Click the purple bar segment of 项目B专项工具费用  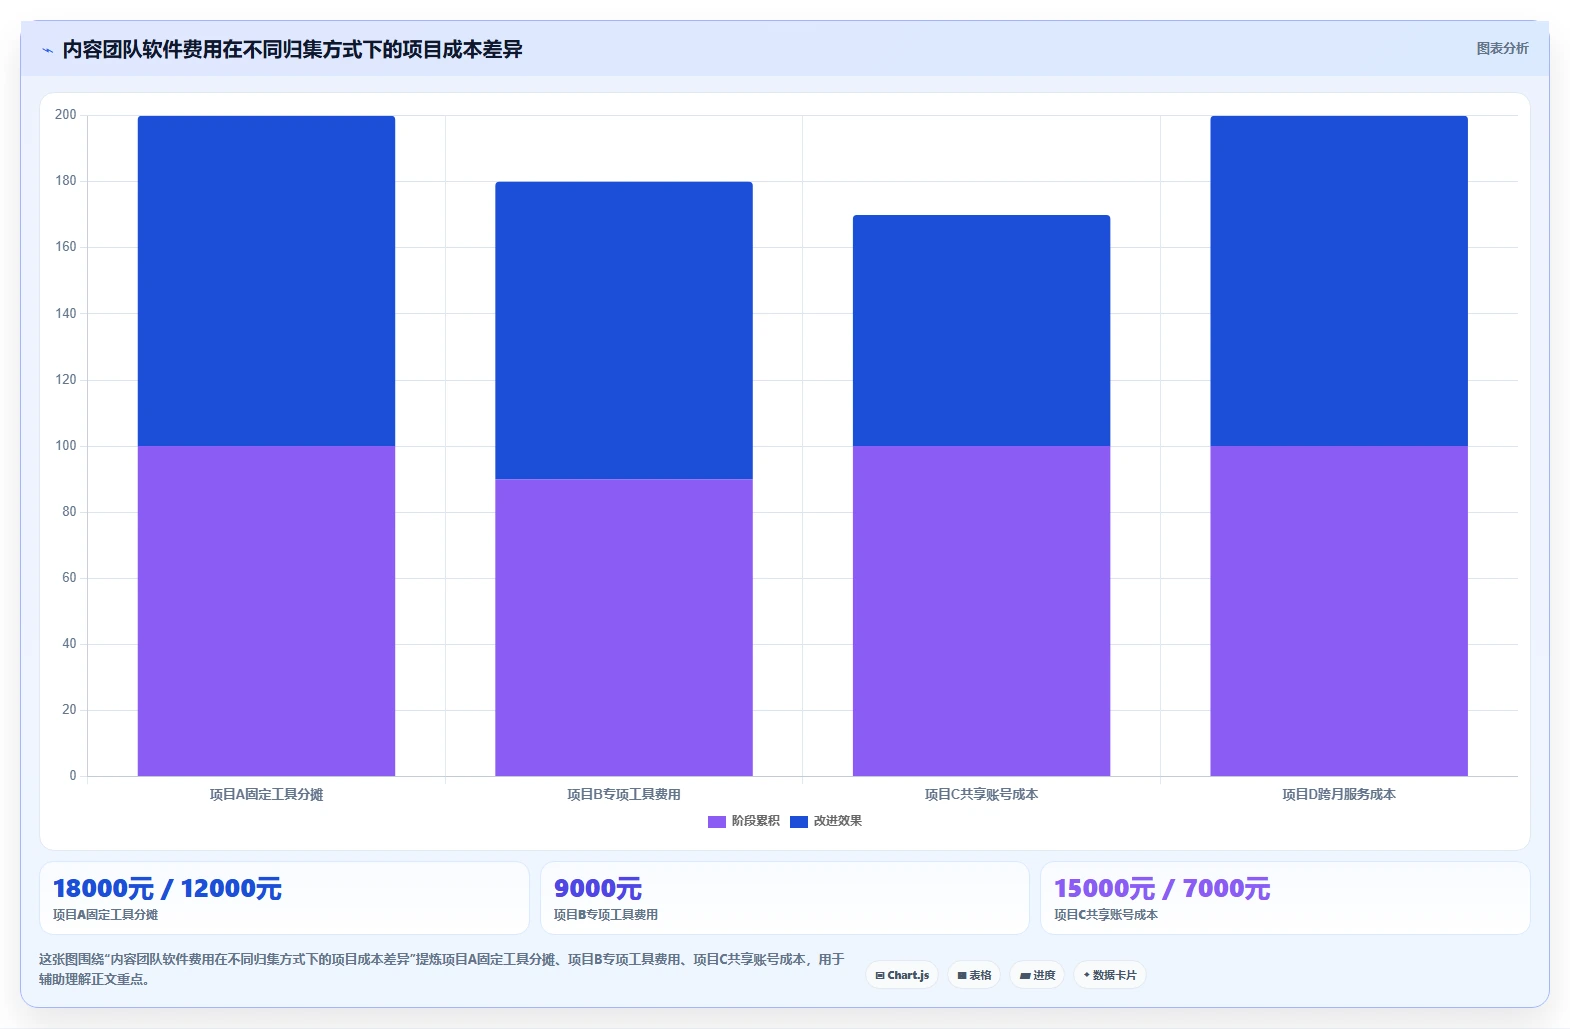(x=624, y=627)
